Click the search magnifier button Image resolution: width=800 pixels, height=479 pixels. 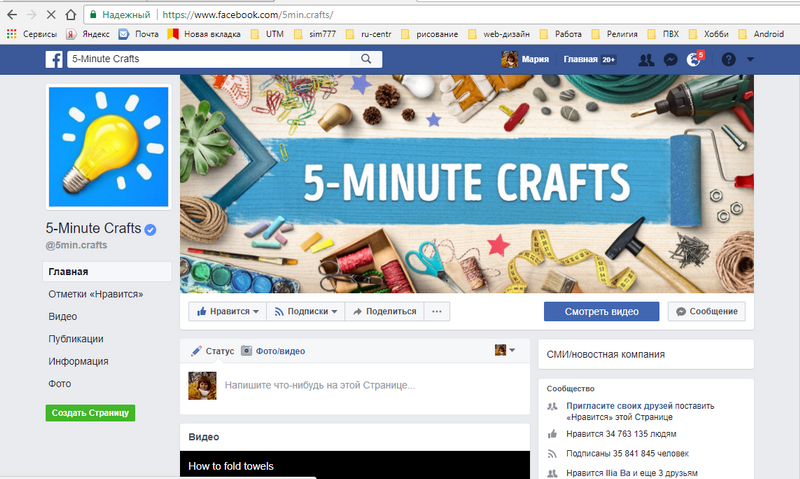coord(366,59)
